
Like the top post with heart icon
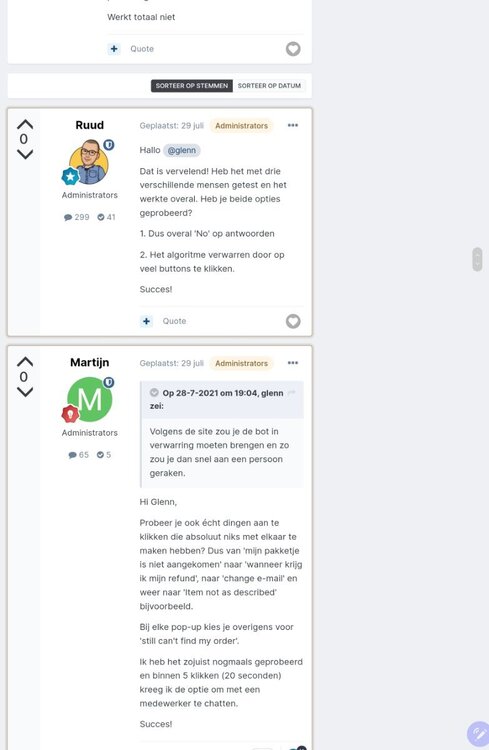[293, 49]
